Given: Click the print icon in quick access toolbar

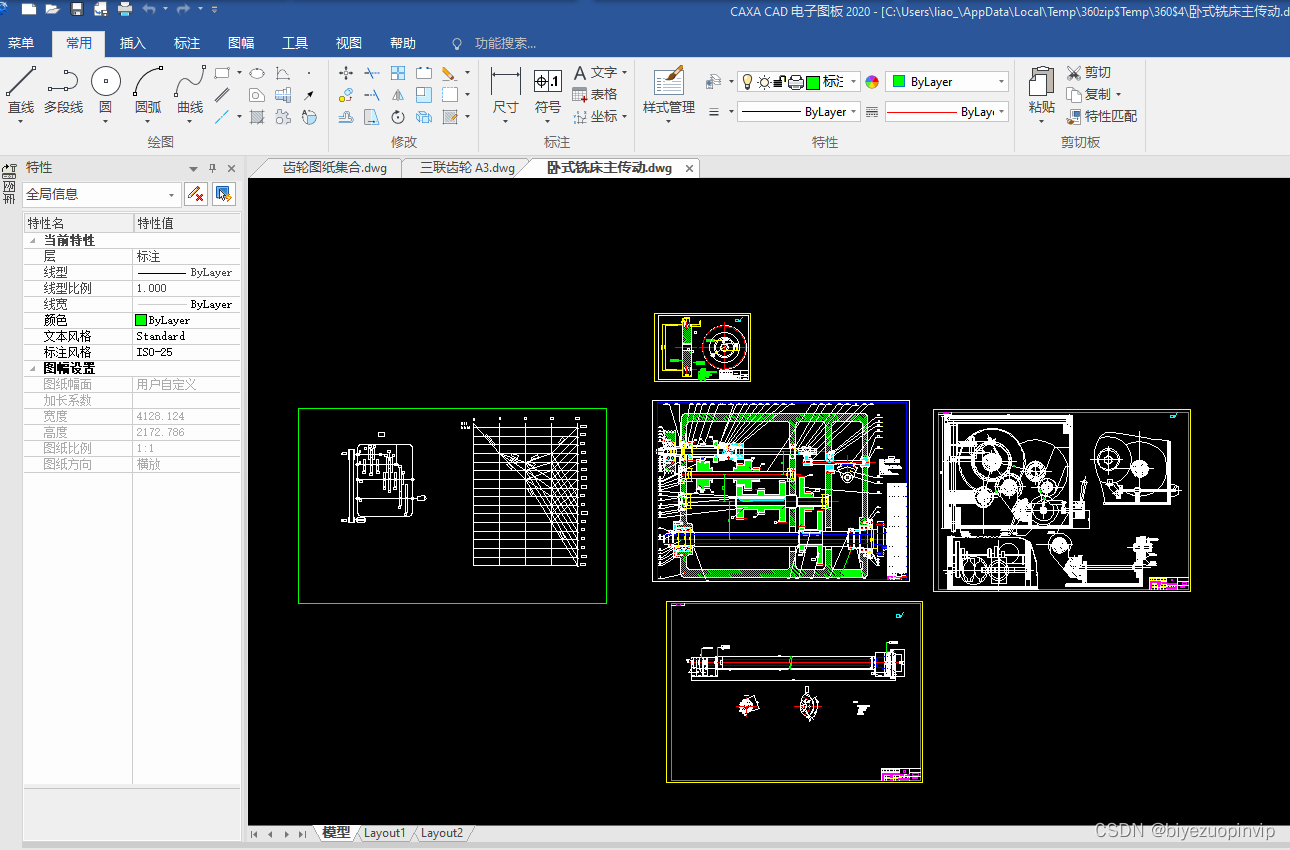Looking at the screenshot, I should point(125,9).
